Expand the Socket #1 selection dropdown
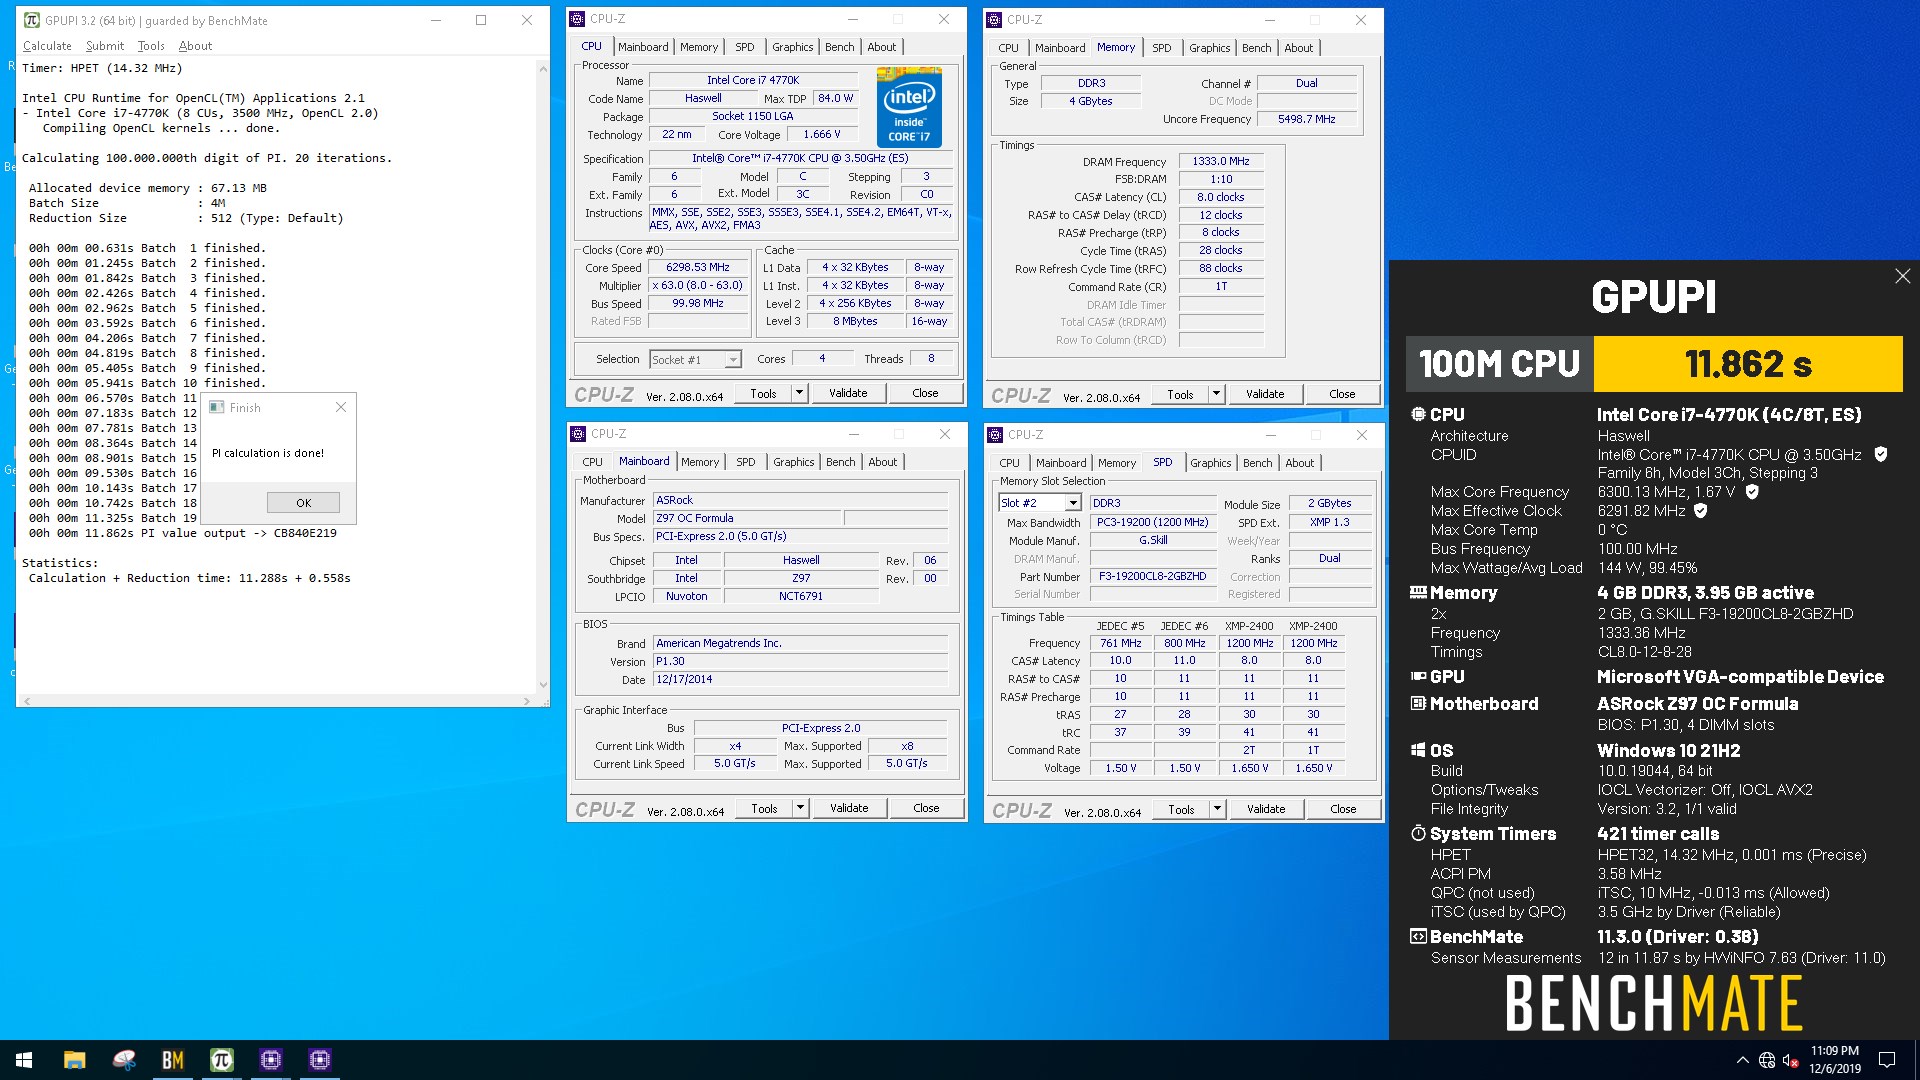Image resolution: width=1920 pixels, height=1080 pixels. tap(733, 360)
